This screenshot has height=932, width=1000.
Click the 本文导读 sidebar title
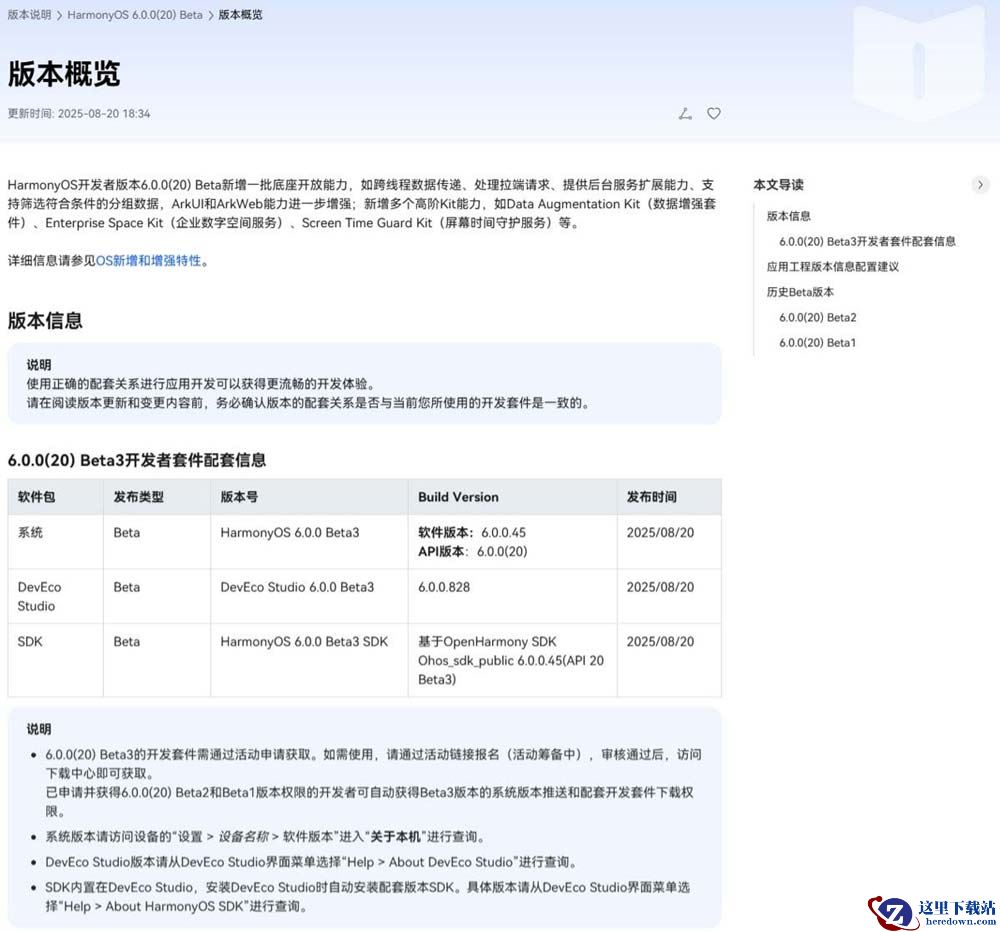coord(778,185)
